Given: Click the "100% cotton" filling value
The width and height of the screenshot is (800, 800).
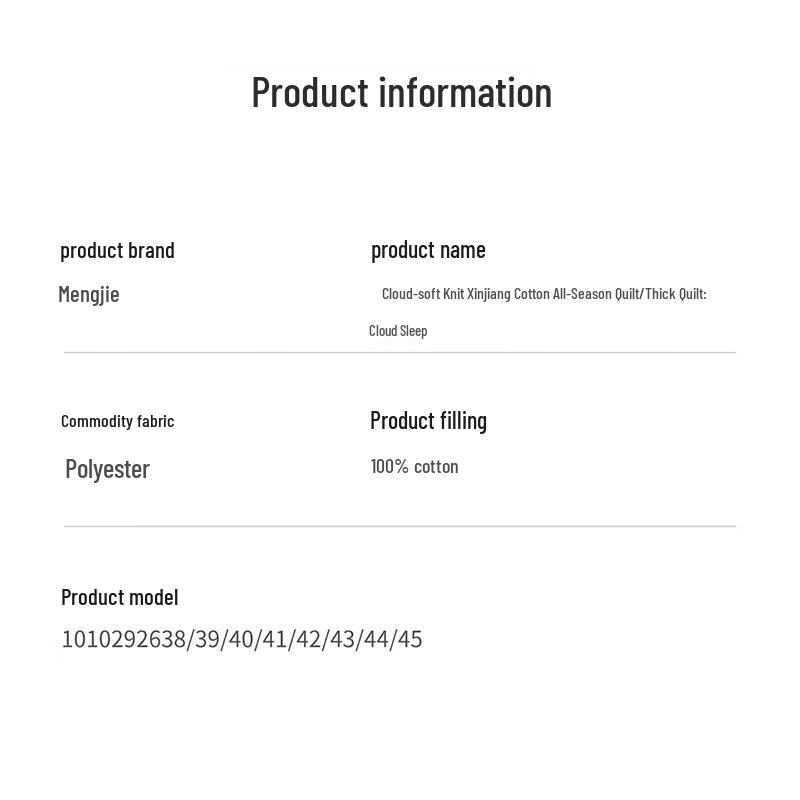Looking at the screenshot, I should tap(414, 467).
